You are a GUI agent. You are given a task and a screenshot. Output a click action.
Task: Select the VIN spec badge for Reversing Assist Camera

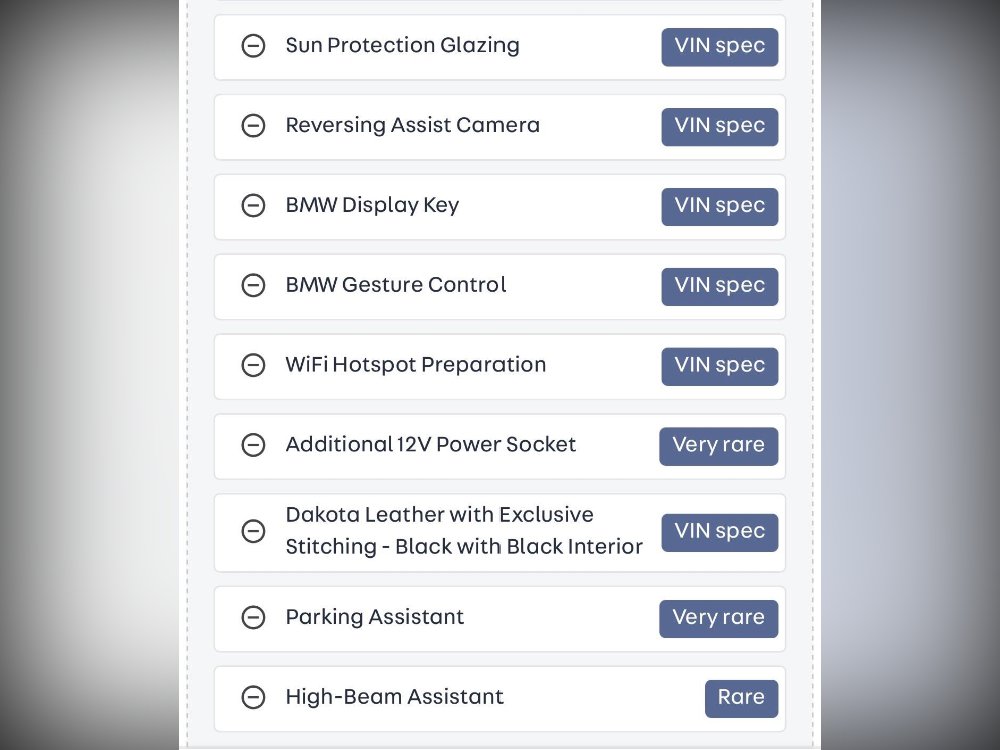pos(719,126)
